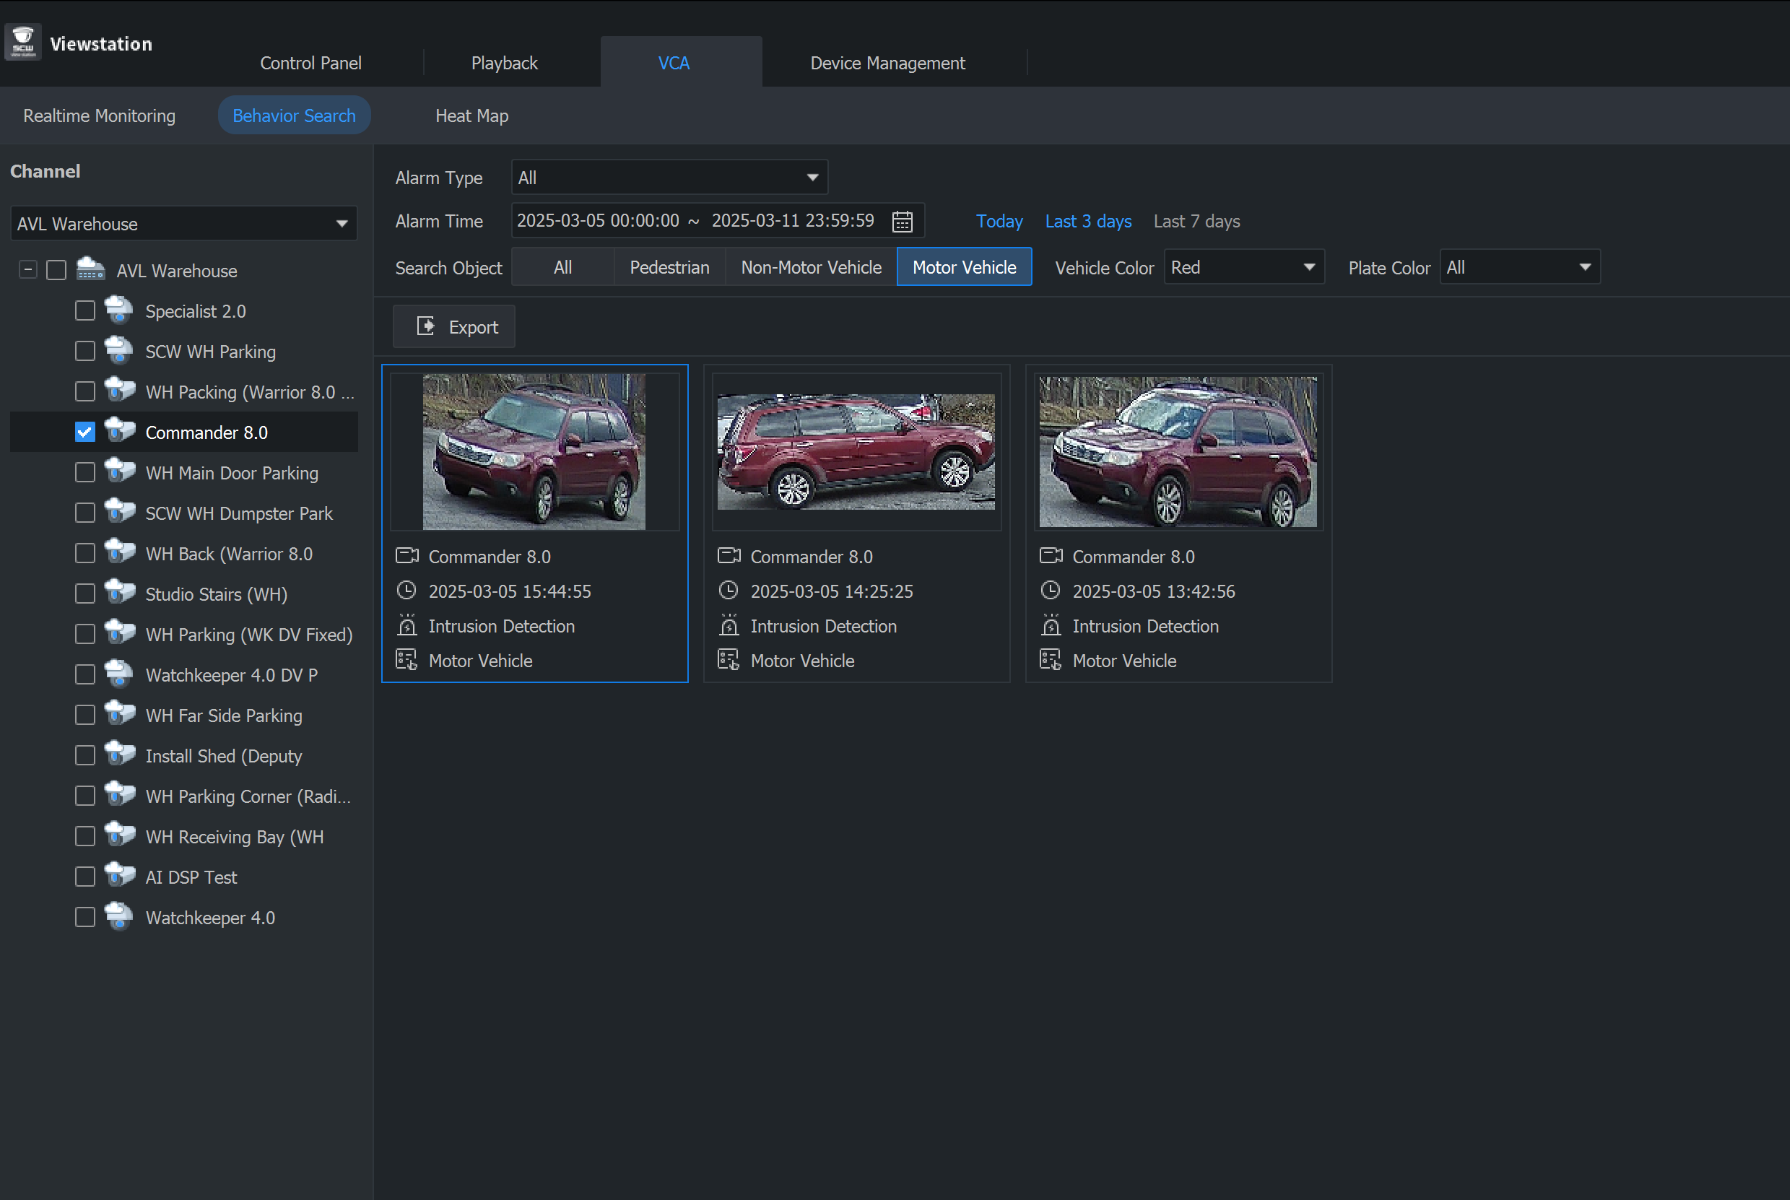The height and width of the screenshot is (1200, 1790).
Task: Switch to the Playback tab
Action: click(504, 63)
